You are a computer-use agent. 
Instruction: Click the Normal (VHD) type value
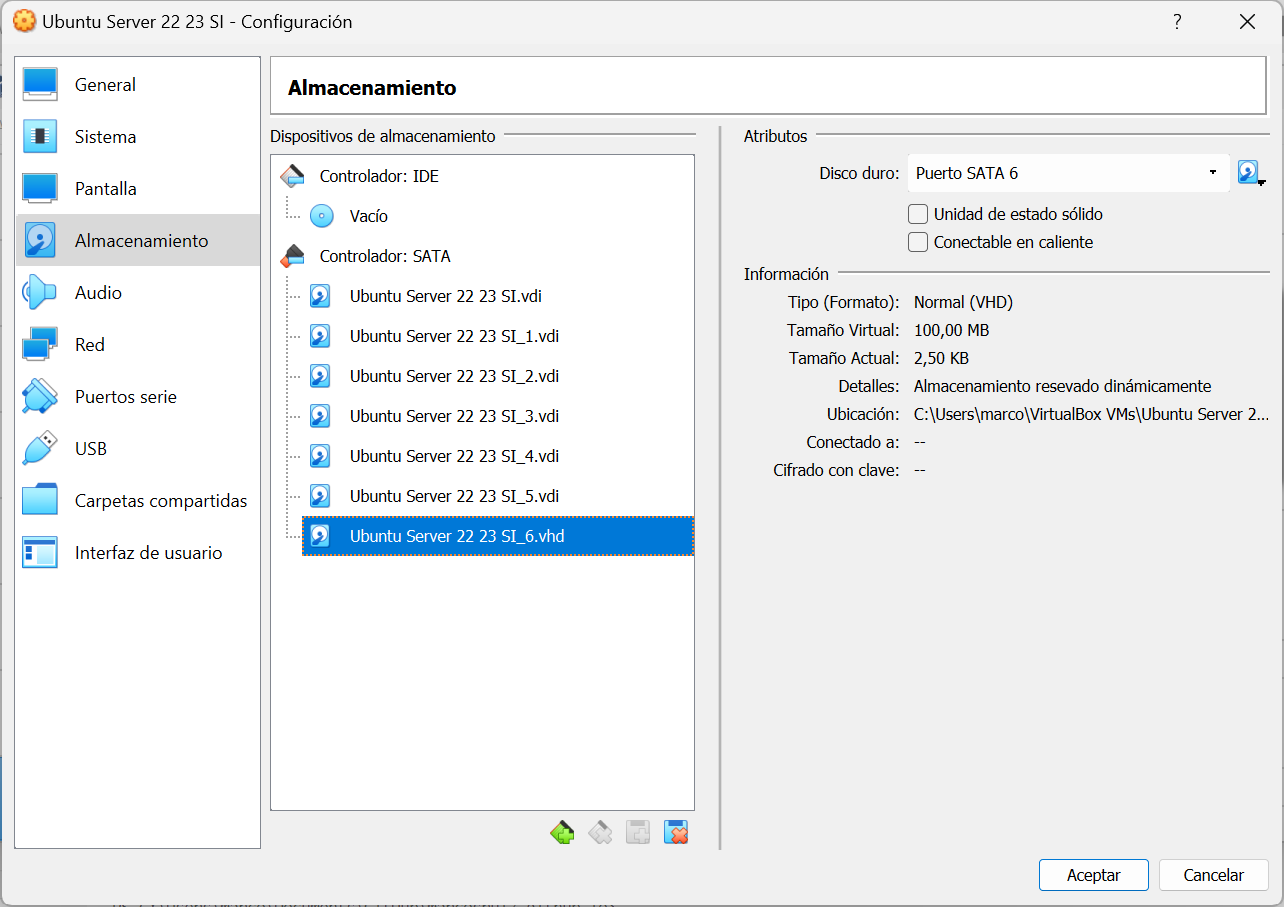point(963,302)
